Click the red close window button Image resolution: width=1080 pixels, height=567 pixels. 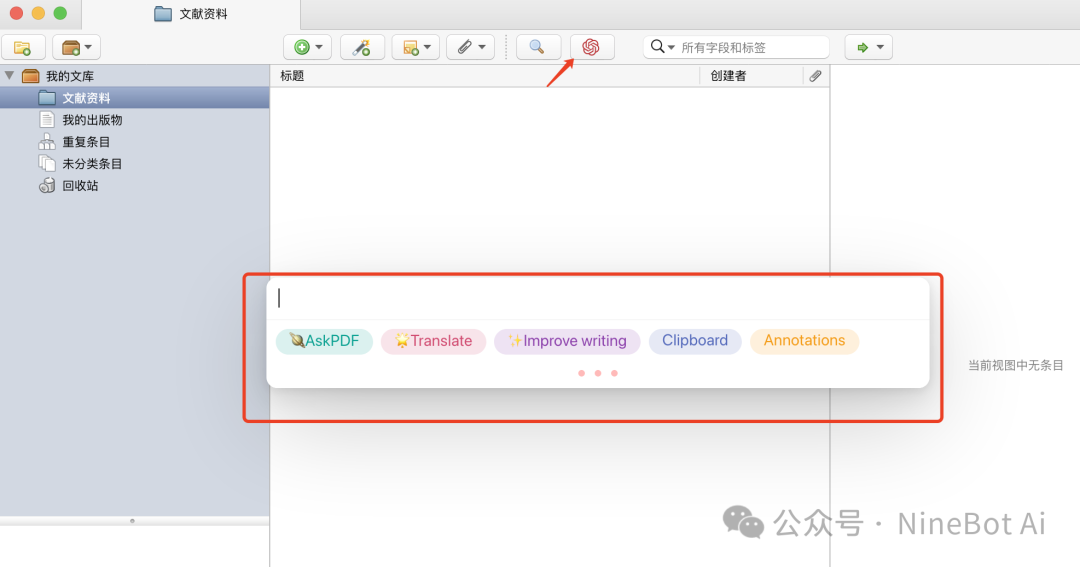click(x=17, y=13)
